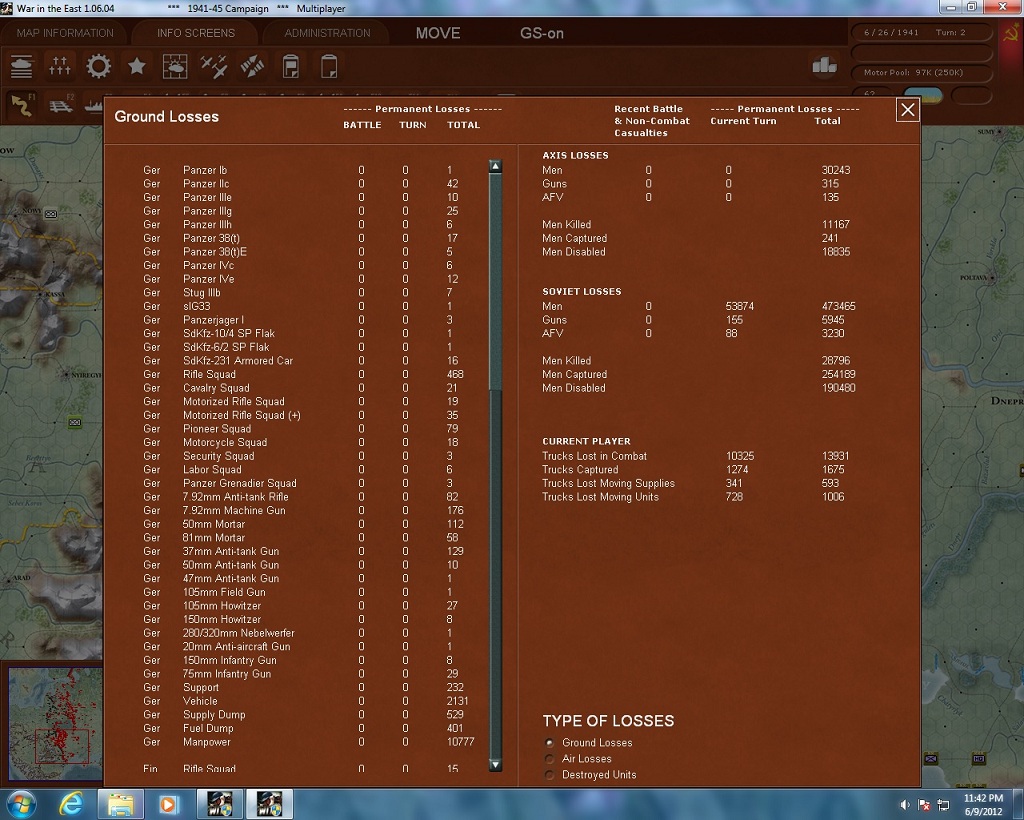Click Soviet Men total value 473465
This screenshot has height=820, width=1024.
tap(839, 306)
